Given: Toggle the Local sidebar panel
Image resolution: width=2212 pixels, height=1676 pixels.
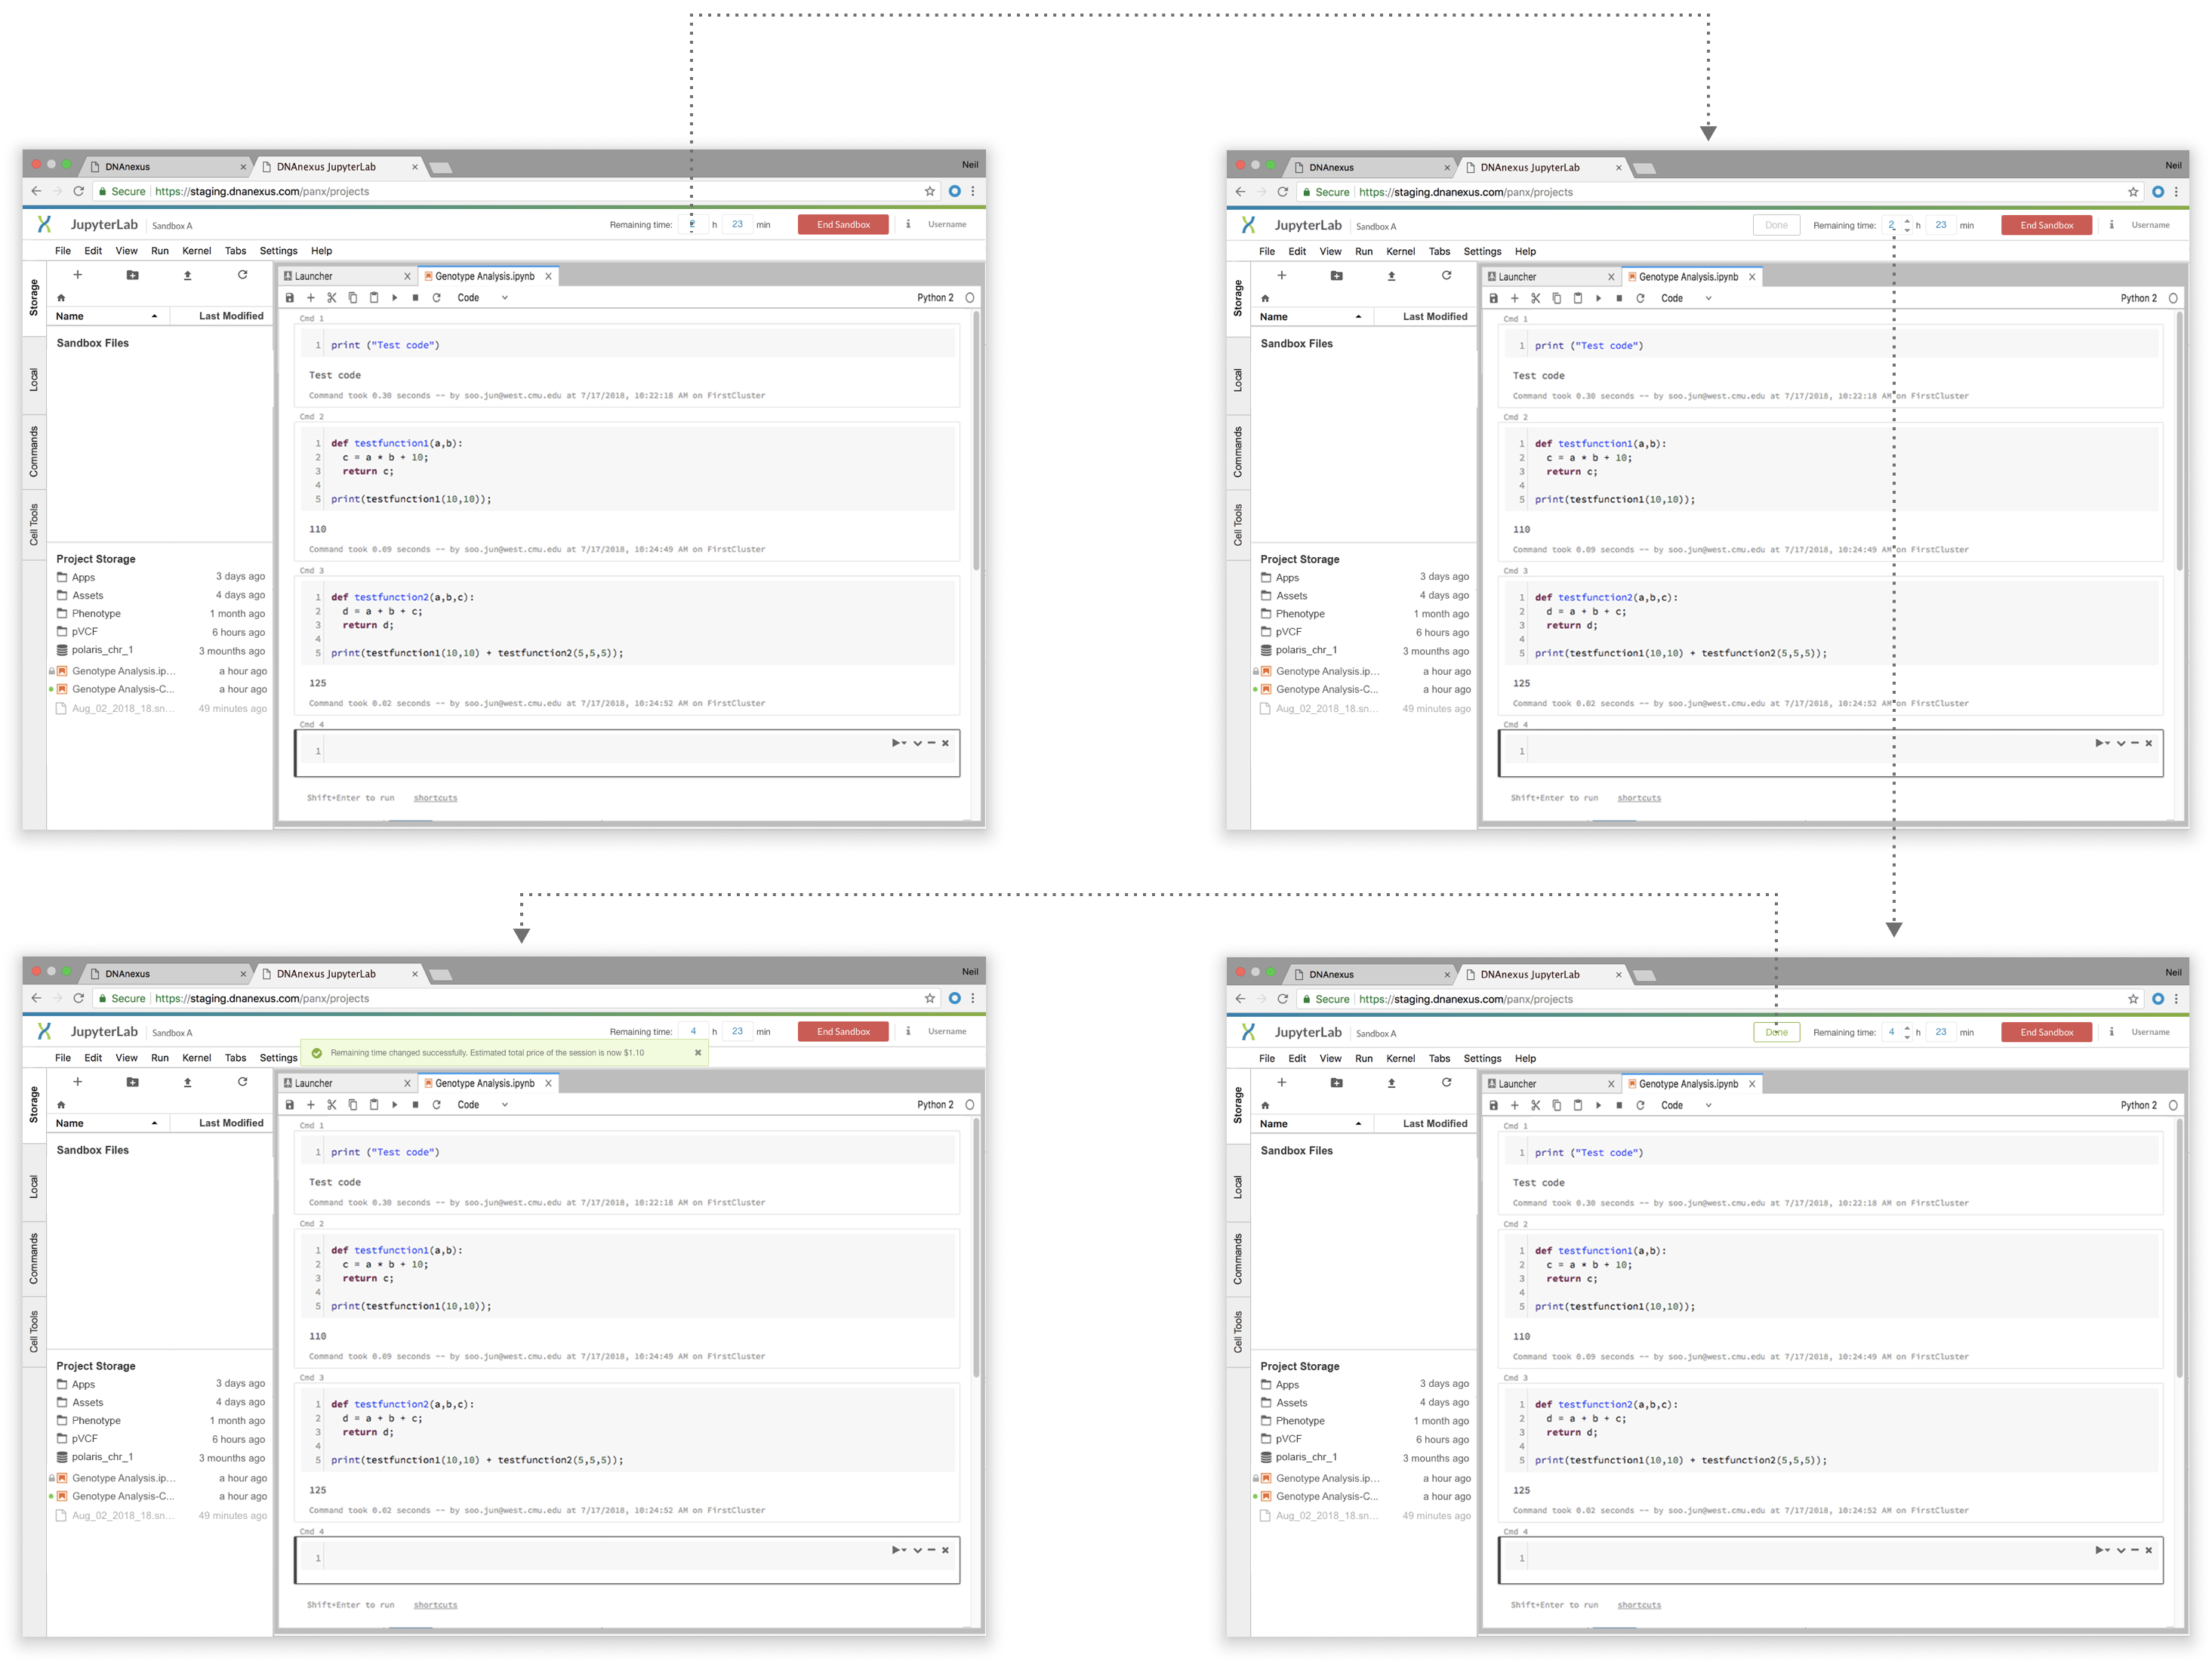Looking at the screenshot, I should [34, 378].
